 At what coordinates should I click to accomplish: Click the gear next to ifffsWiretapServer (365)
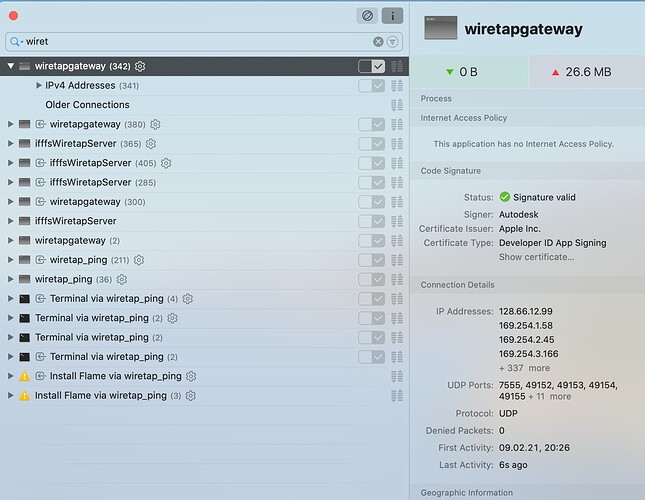click(151, 144)
